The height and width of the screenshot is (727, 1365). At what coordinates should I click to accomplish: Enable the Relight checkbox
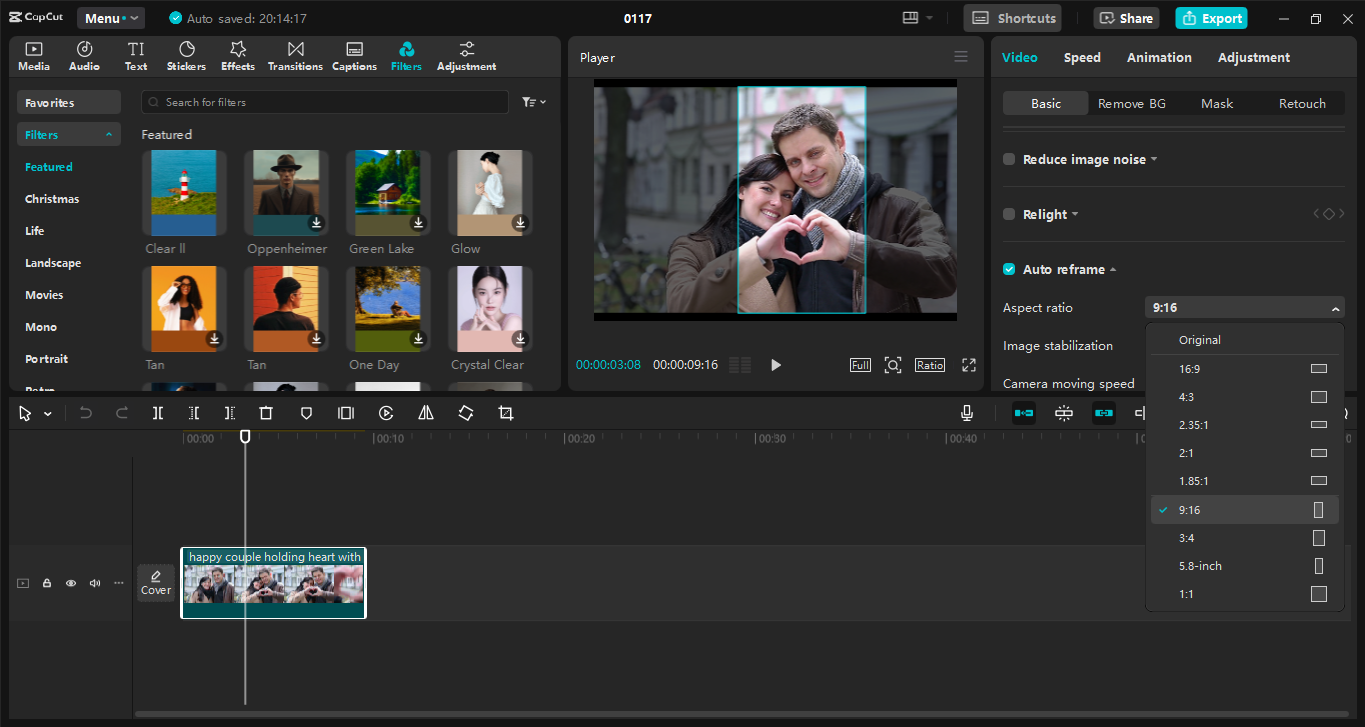coord(1009,215)
